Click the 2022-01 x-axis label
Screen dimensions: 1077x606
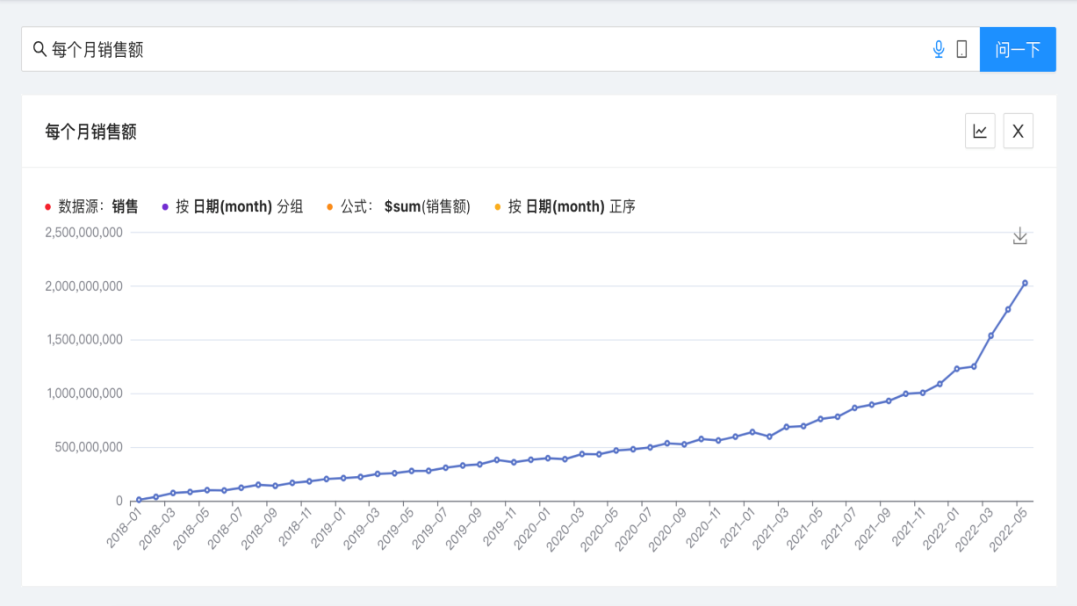[941, 528]
